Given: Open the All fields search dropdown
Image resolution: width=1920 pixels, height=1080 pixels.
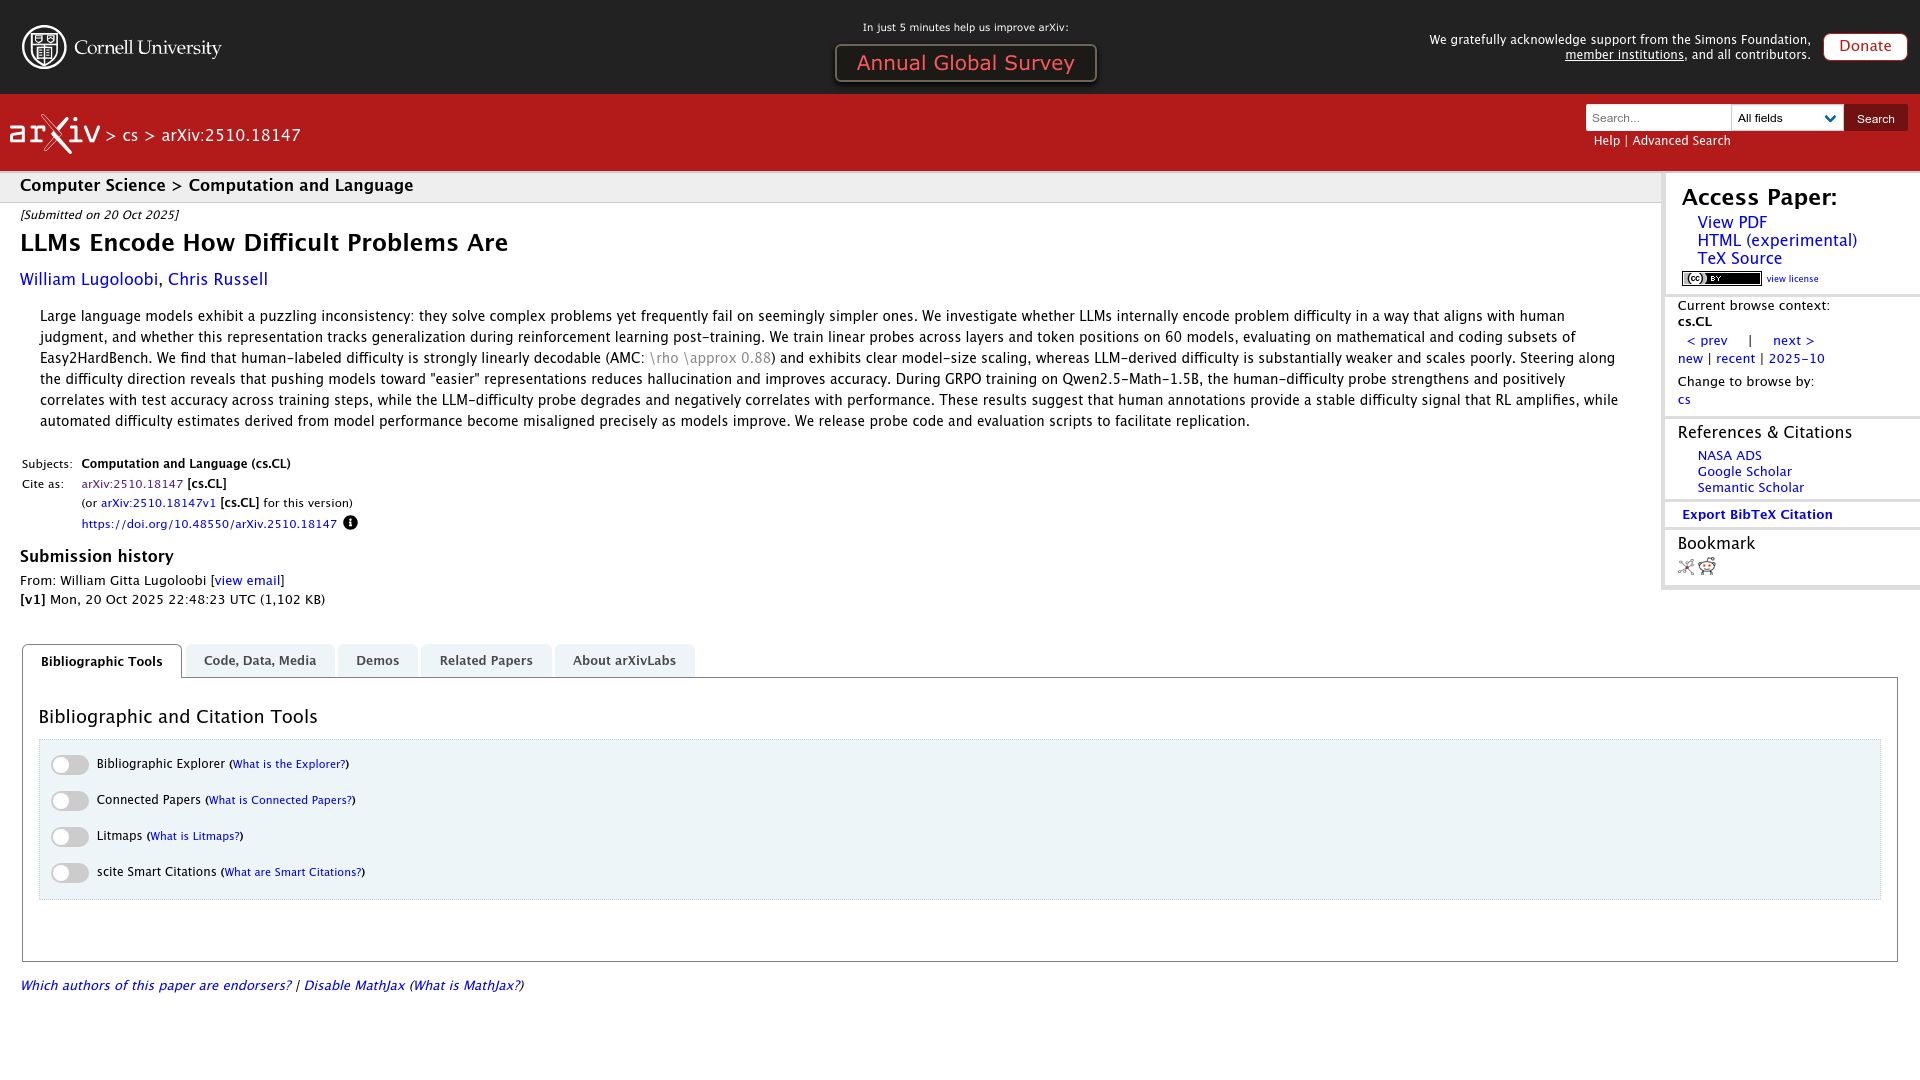Looking at the screenshot, I should [1787, 118].
